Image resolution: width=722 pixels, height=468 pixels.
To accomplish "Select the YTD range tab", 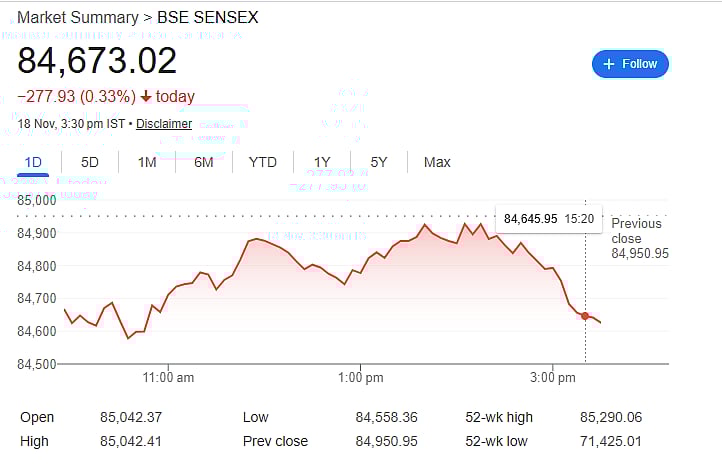I will [263, 162].
